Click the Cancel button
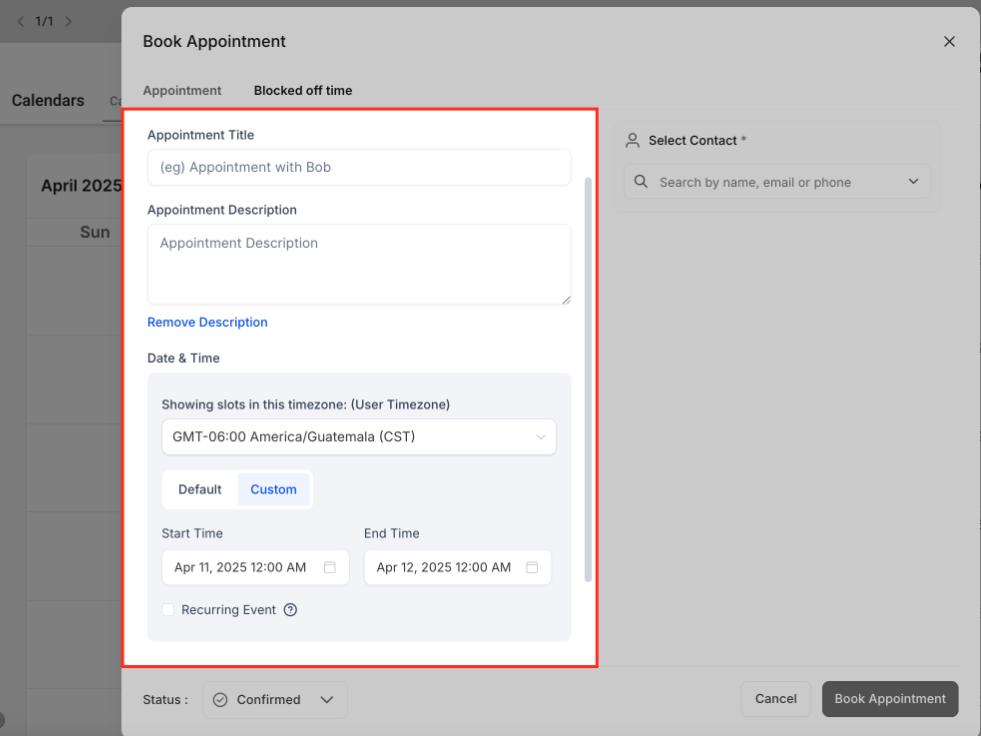Viewport: 981px width, 736px height. tap(775, 699)
